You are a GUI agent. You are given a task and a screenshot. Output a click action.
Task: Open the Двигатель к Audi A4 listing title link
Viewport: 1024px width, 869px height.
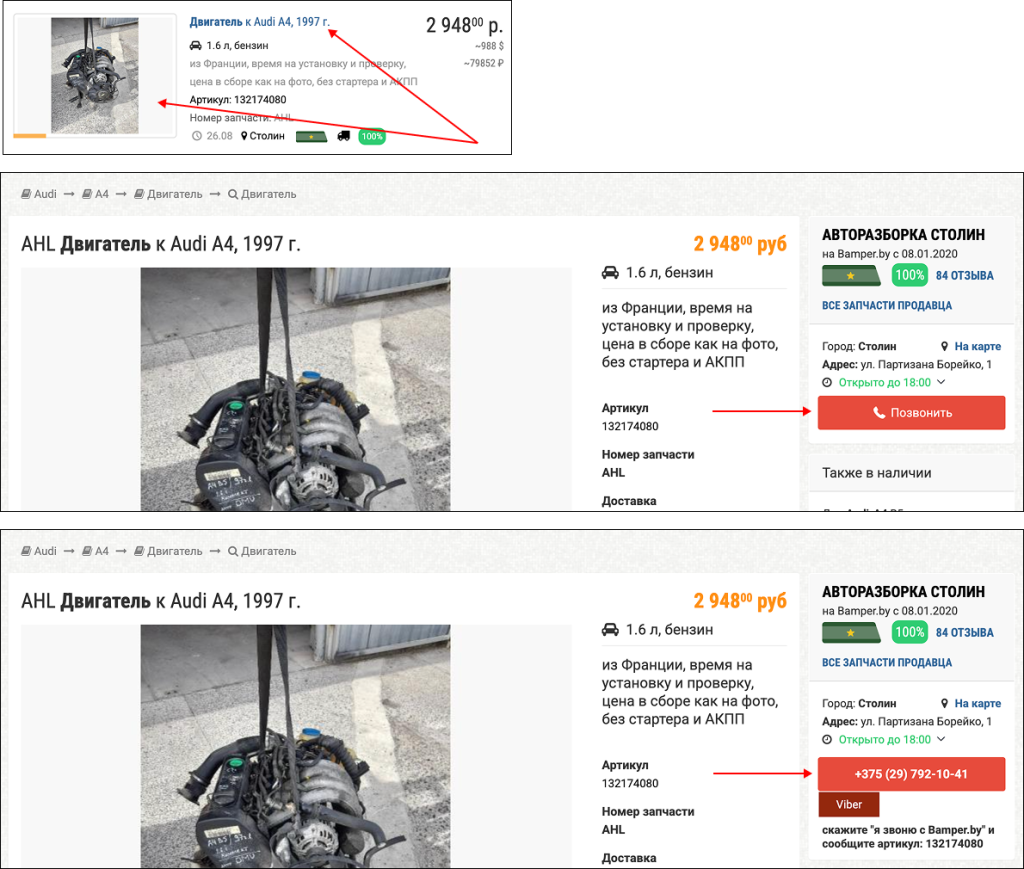click(x=259, y=21)
